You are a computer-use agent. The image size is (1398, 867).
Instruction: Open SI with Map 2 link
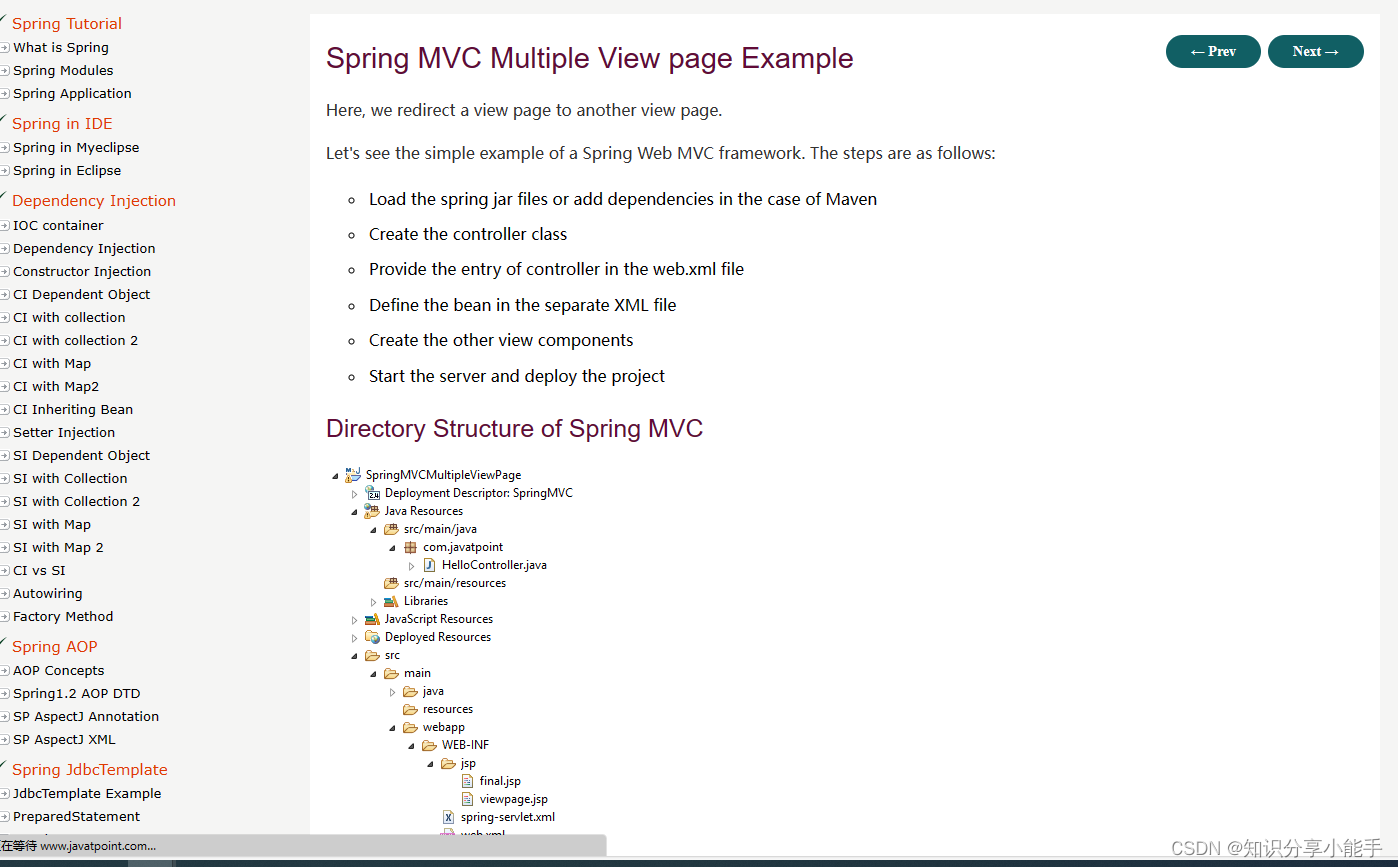(x=58, y=547)
